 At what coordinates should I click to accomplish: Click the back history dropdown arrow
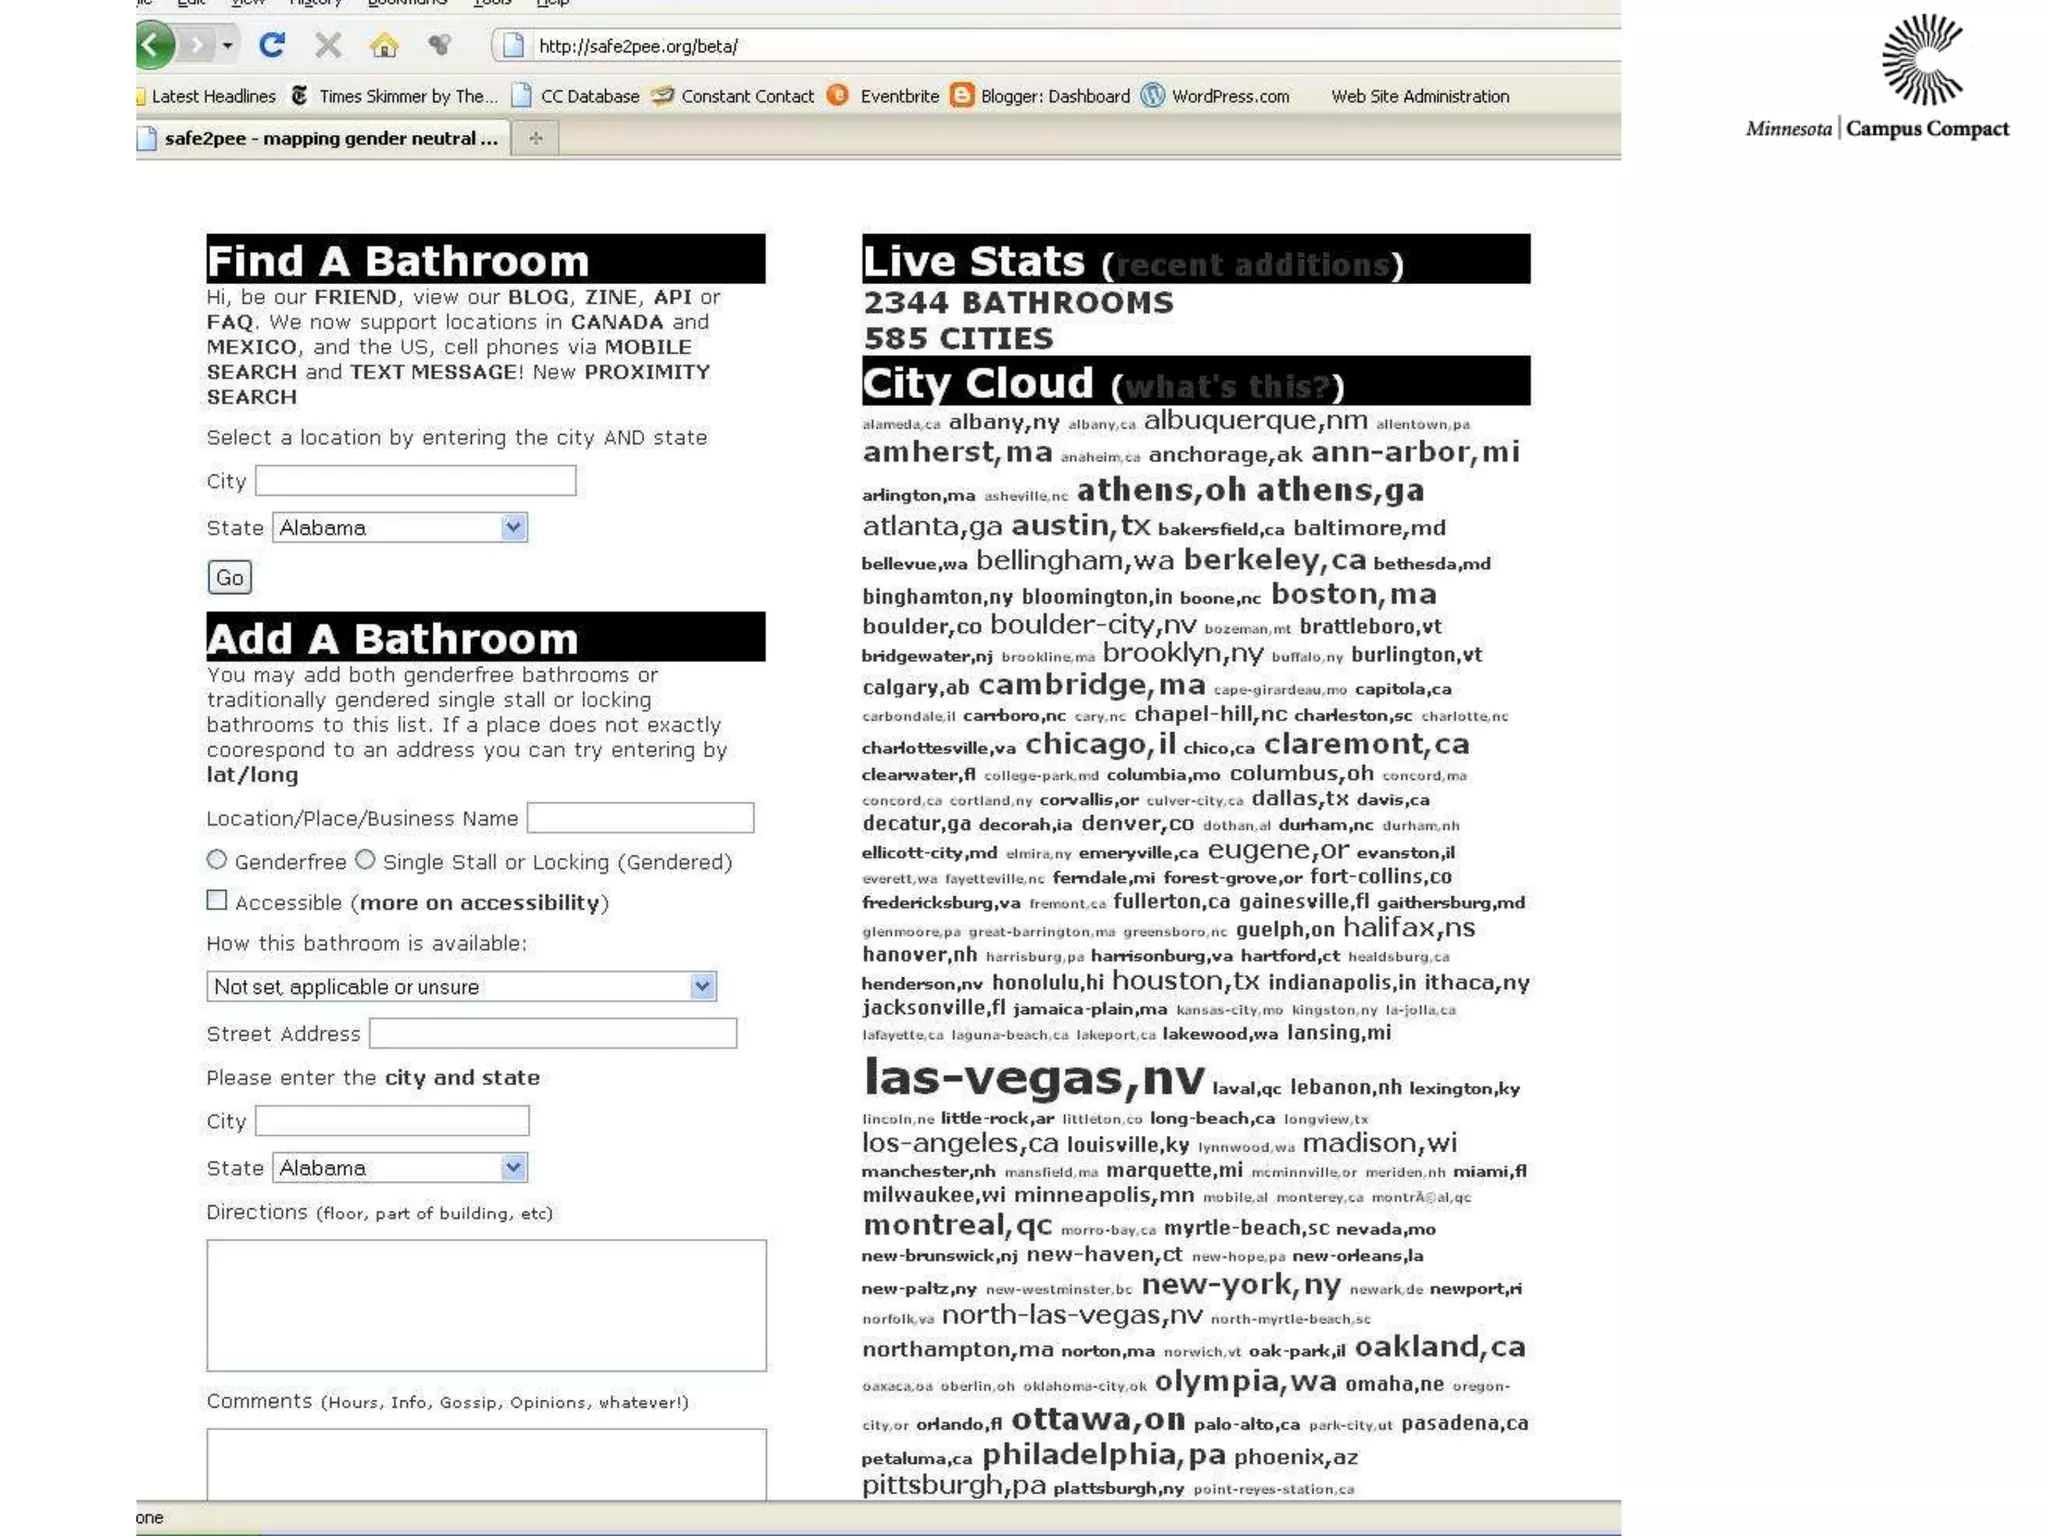pos(228,45)
